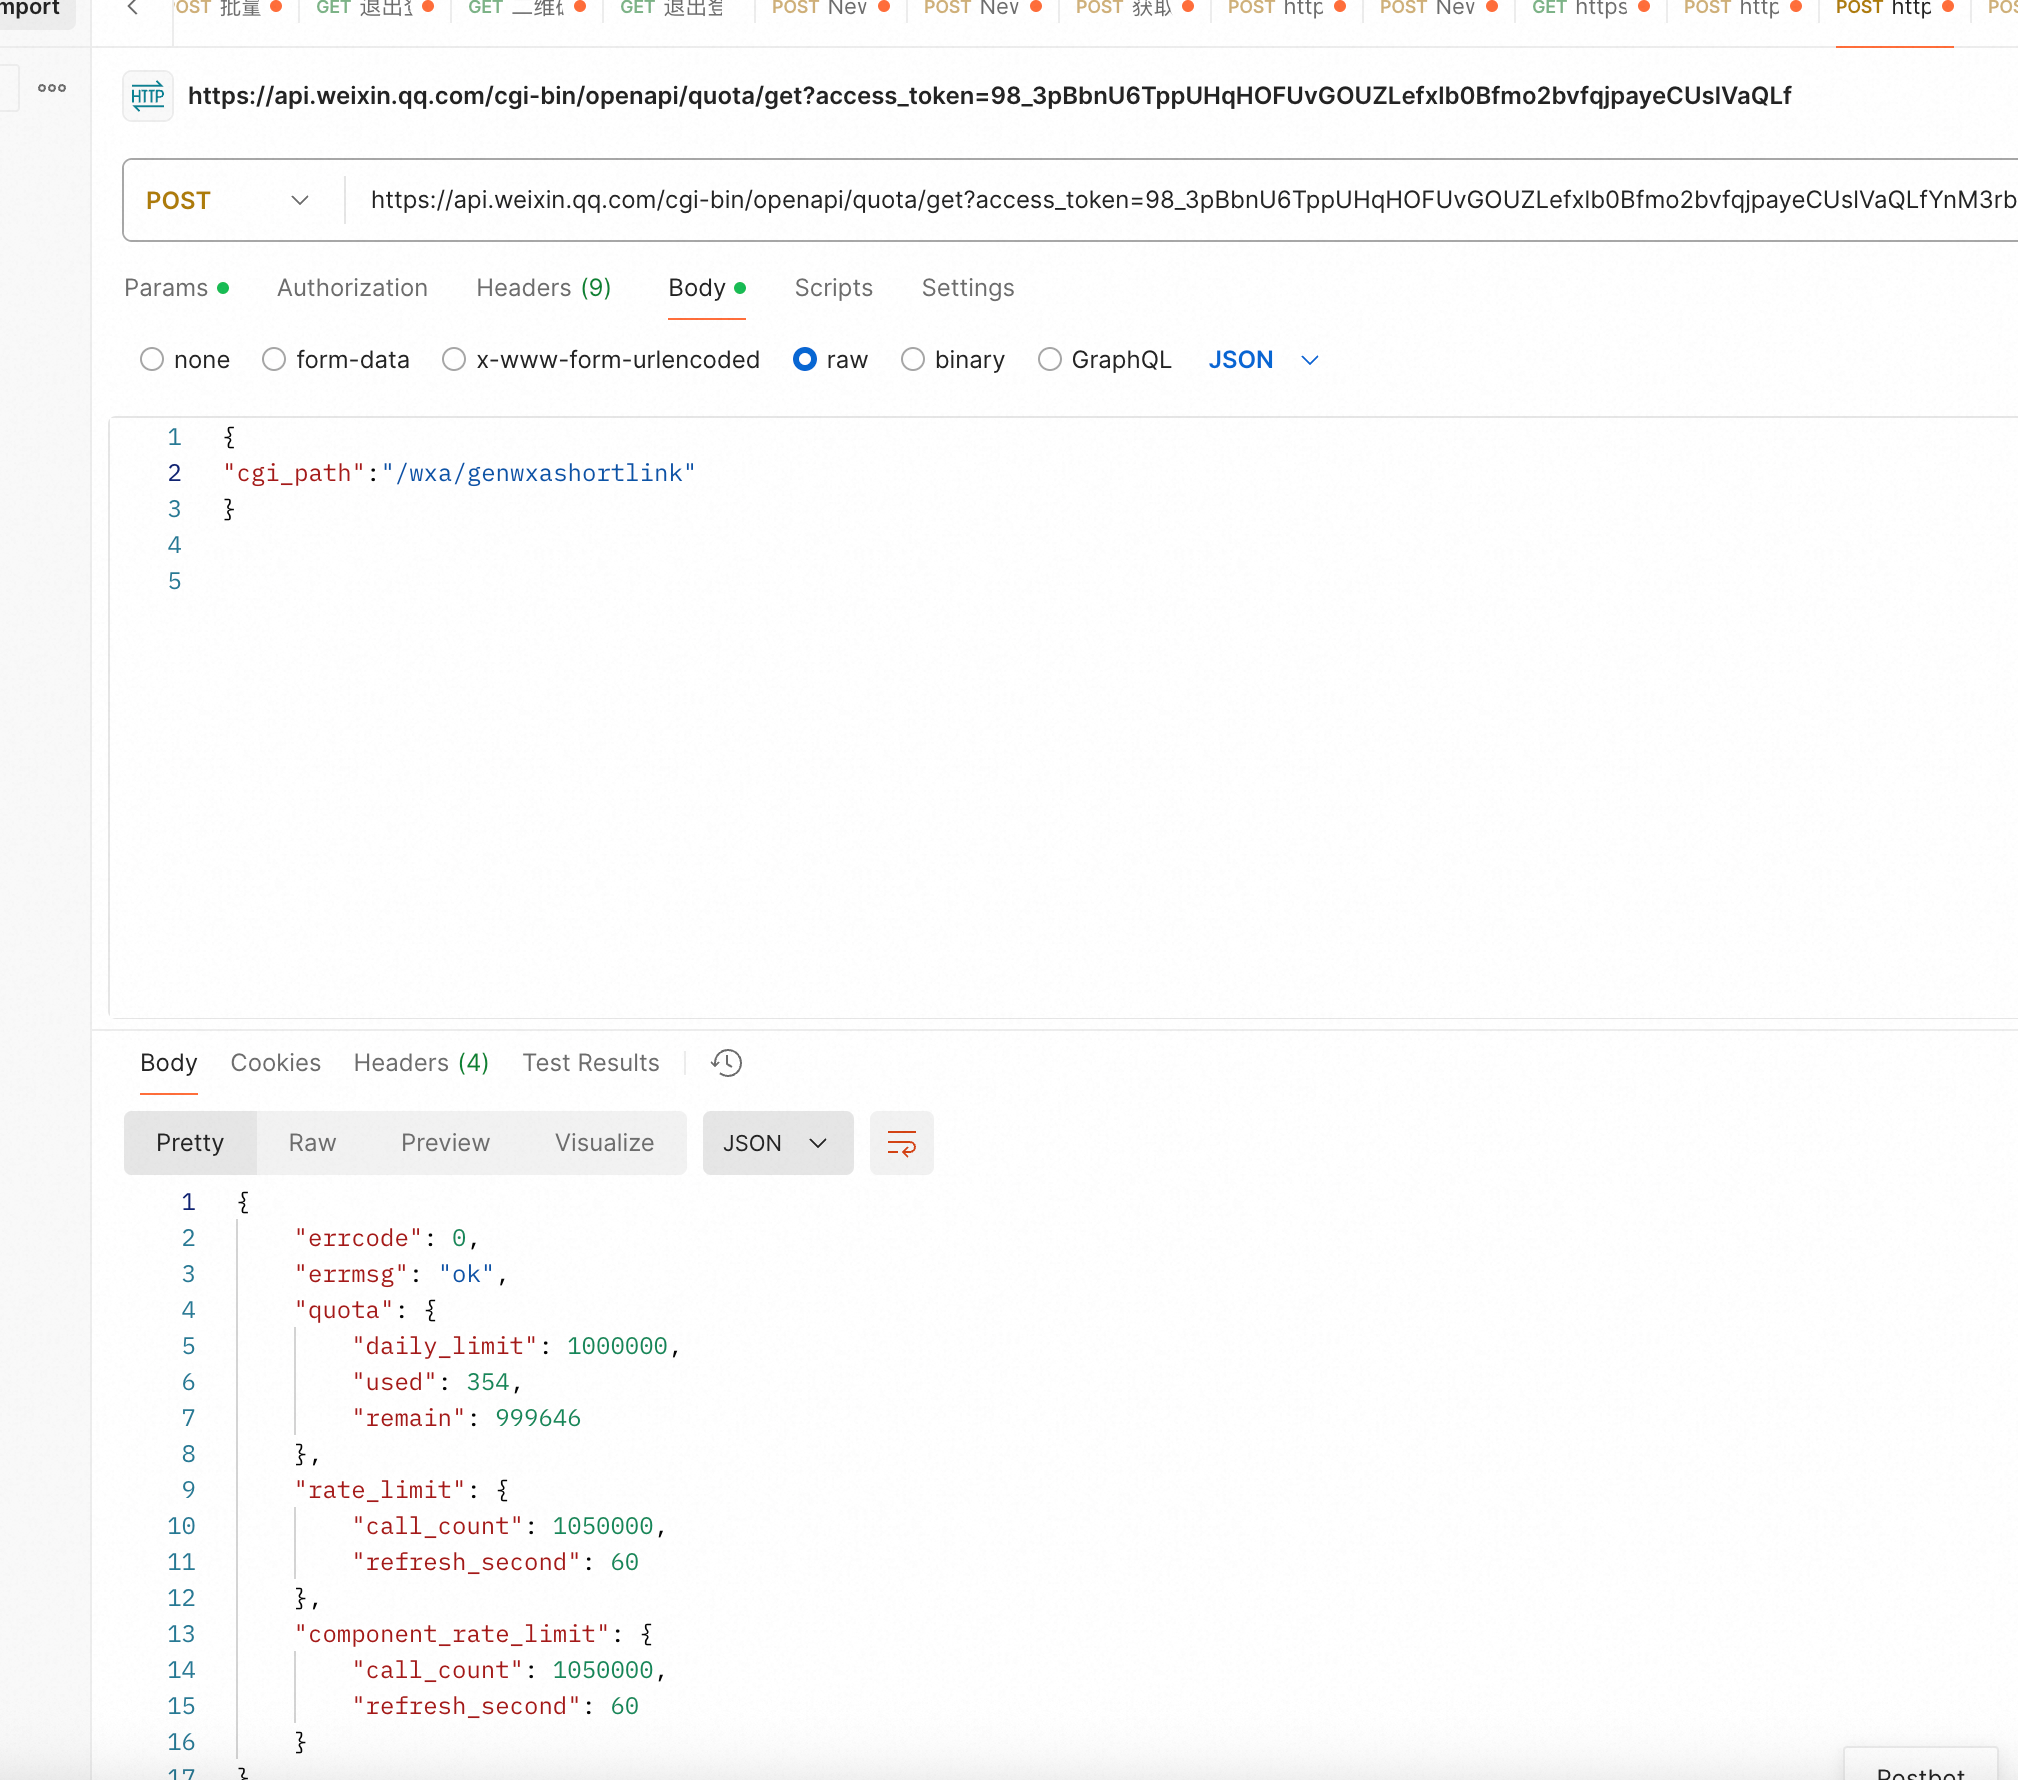Viewport: 2018px width, 1780px height.
Task: Open the Scripts tab
Action: 833,288
